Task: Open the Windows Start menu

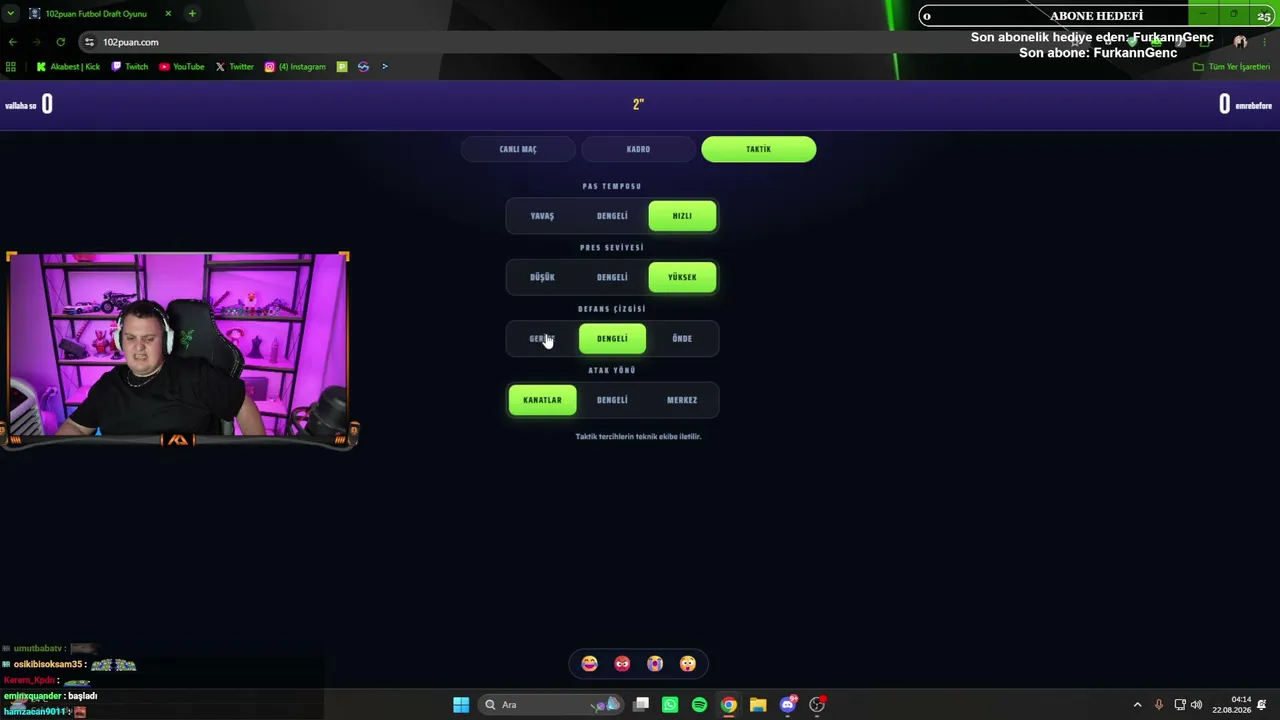Action: pos(461,705)
